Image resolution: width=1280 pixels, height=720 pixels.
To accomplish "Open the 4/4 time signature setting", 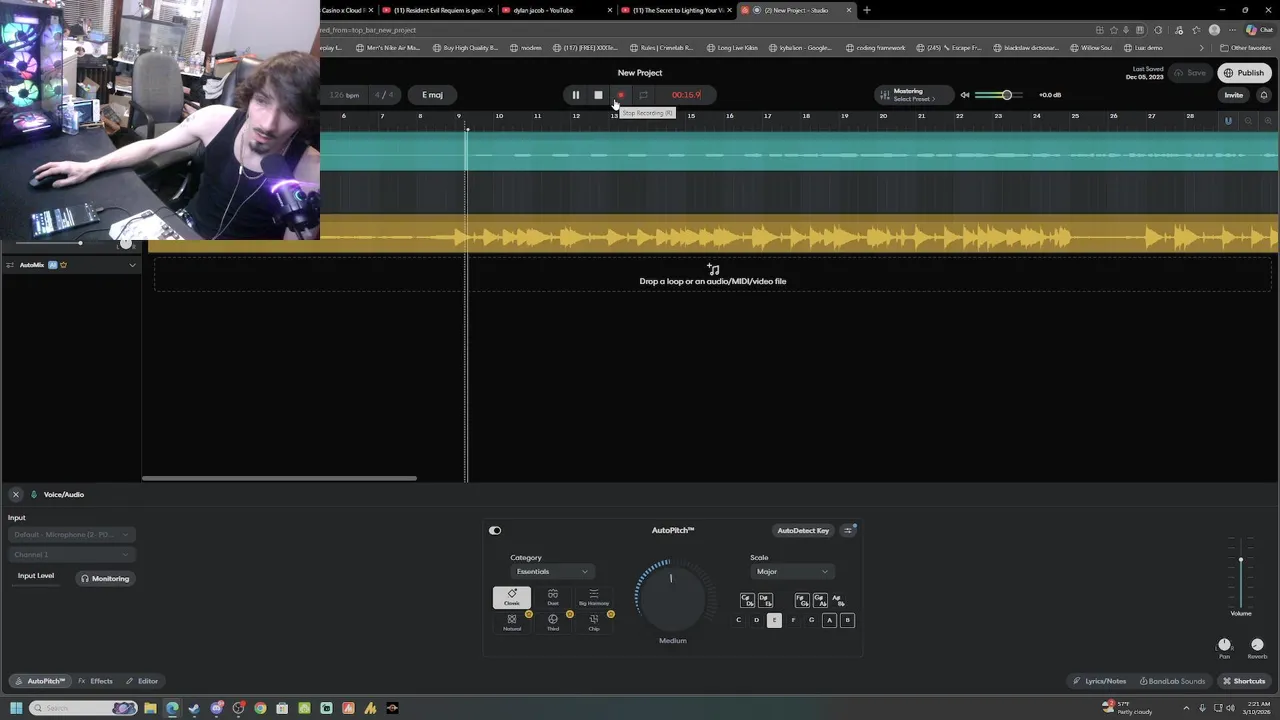I will point(383,95).
